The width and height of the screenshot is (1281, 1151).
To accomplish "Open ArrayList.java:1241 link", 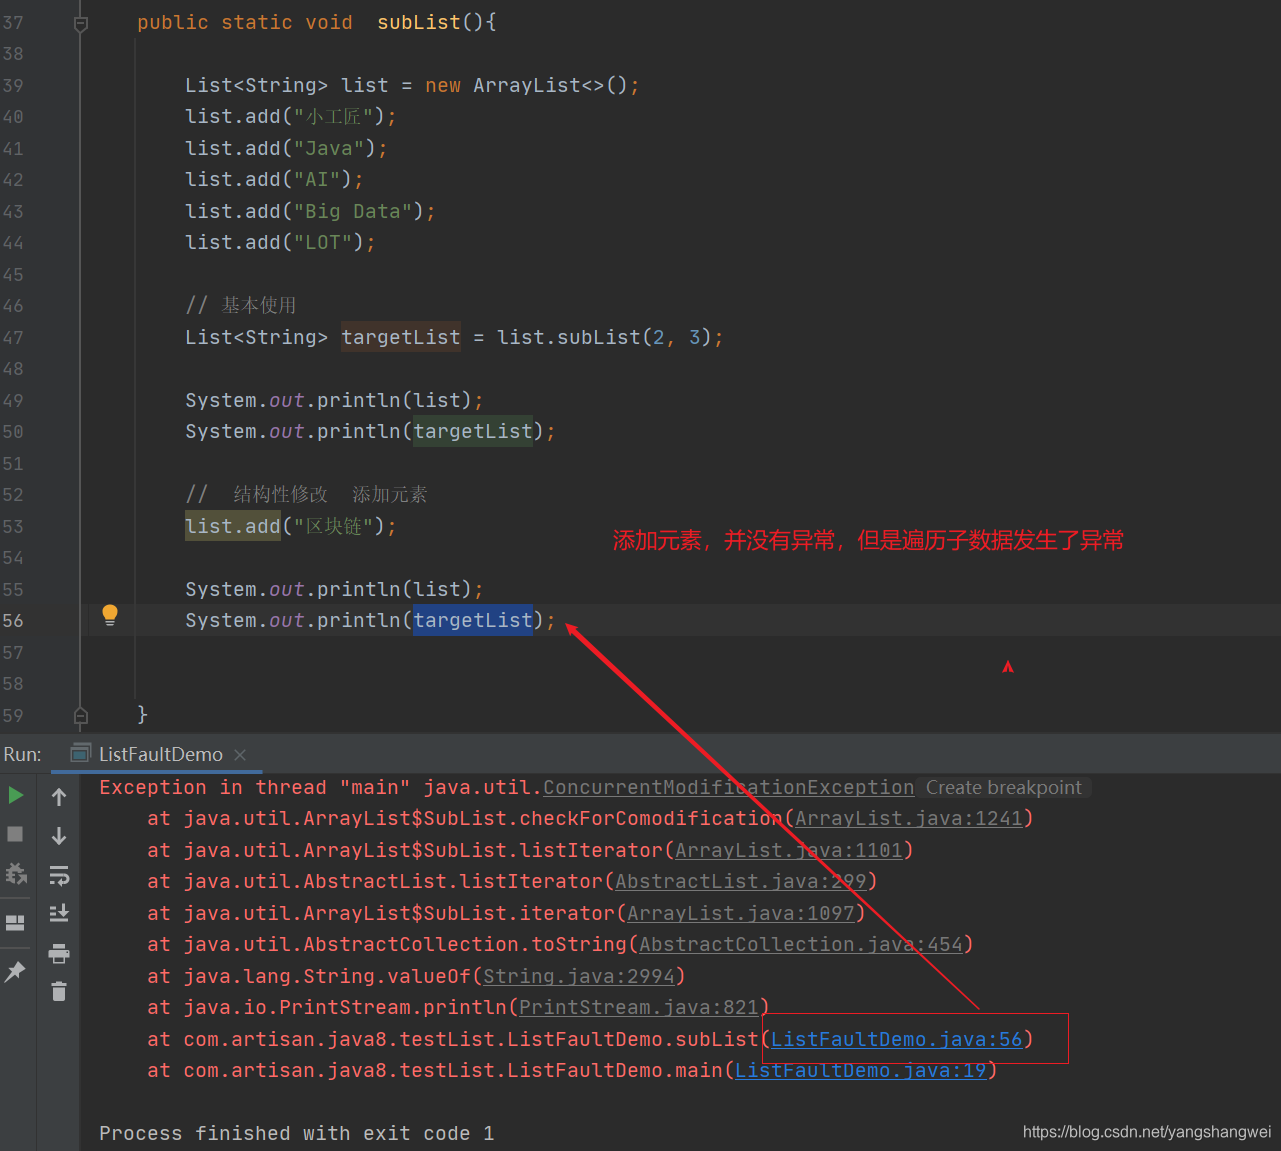I will [909, 818].
